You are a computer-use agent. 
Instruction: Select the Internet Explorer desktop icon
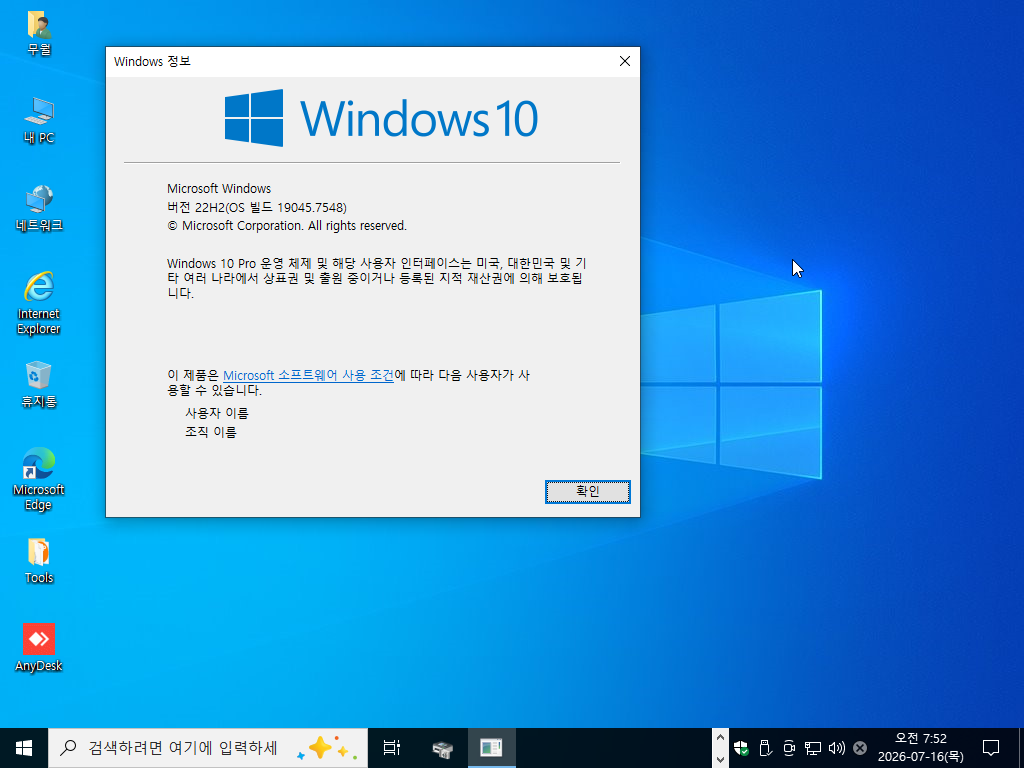coord(39,304)
